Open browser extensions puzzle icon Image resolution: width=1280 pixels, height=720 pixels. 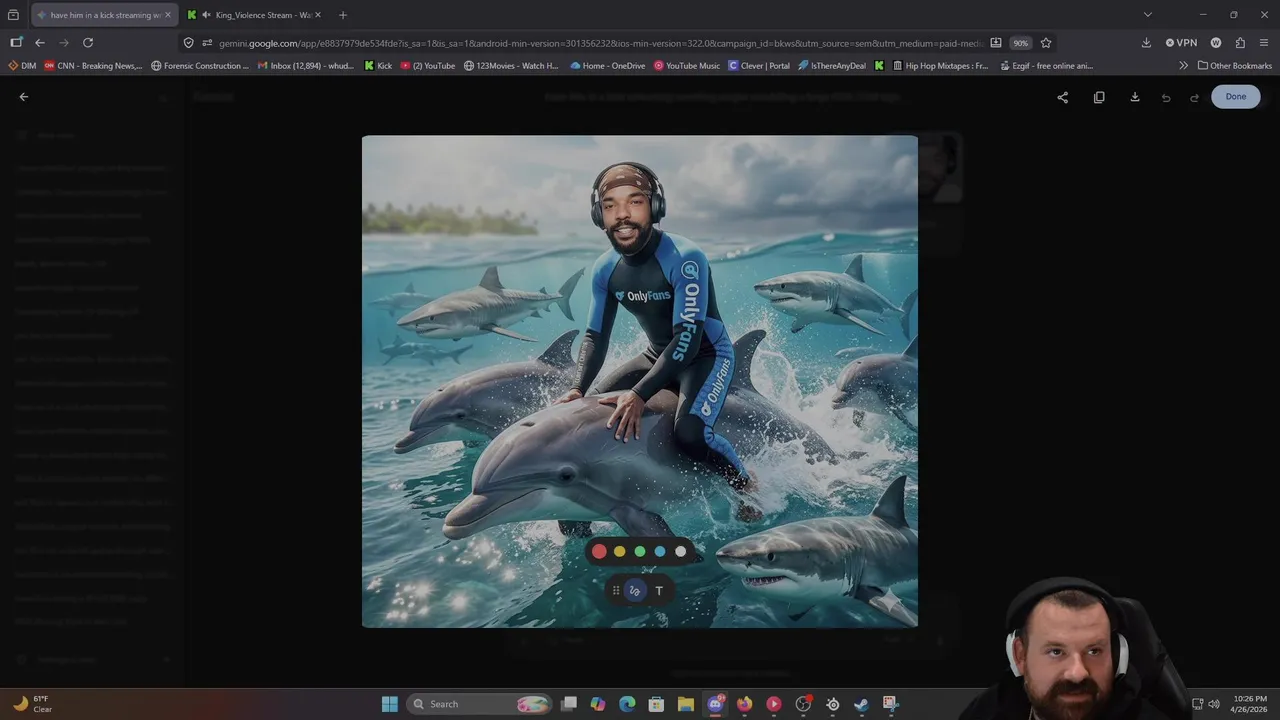[x=1240, y=43]
